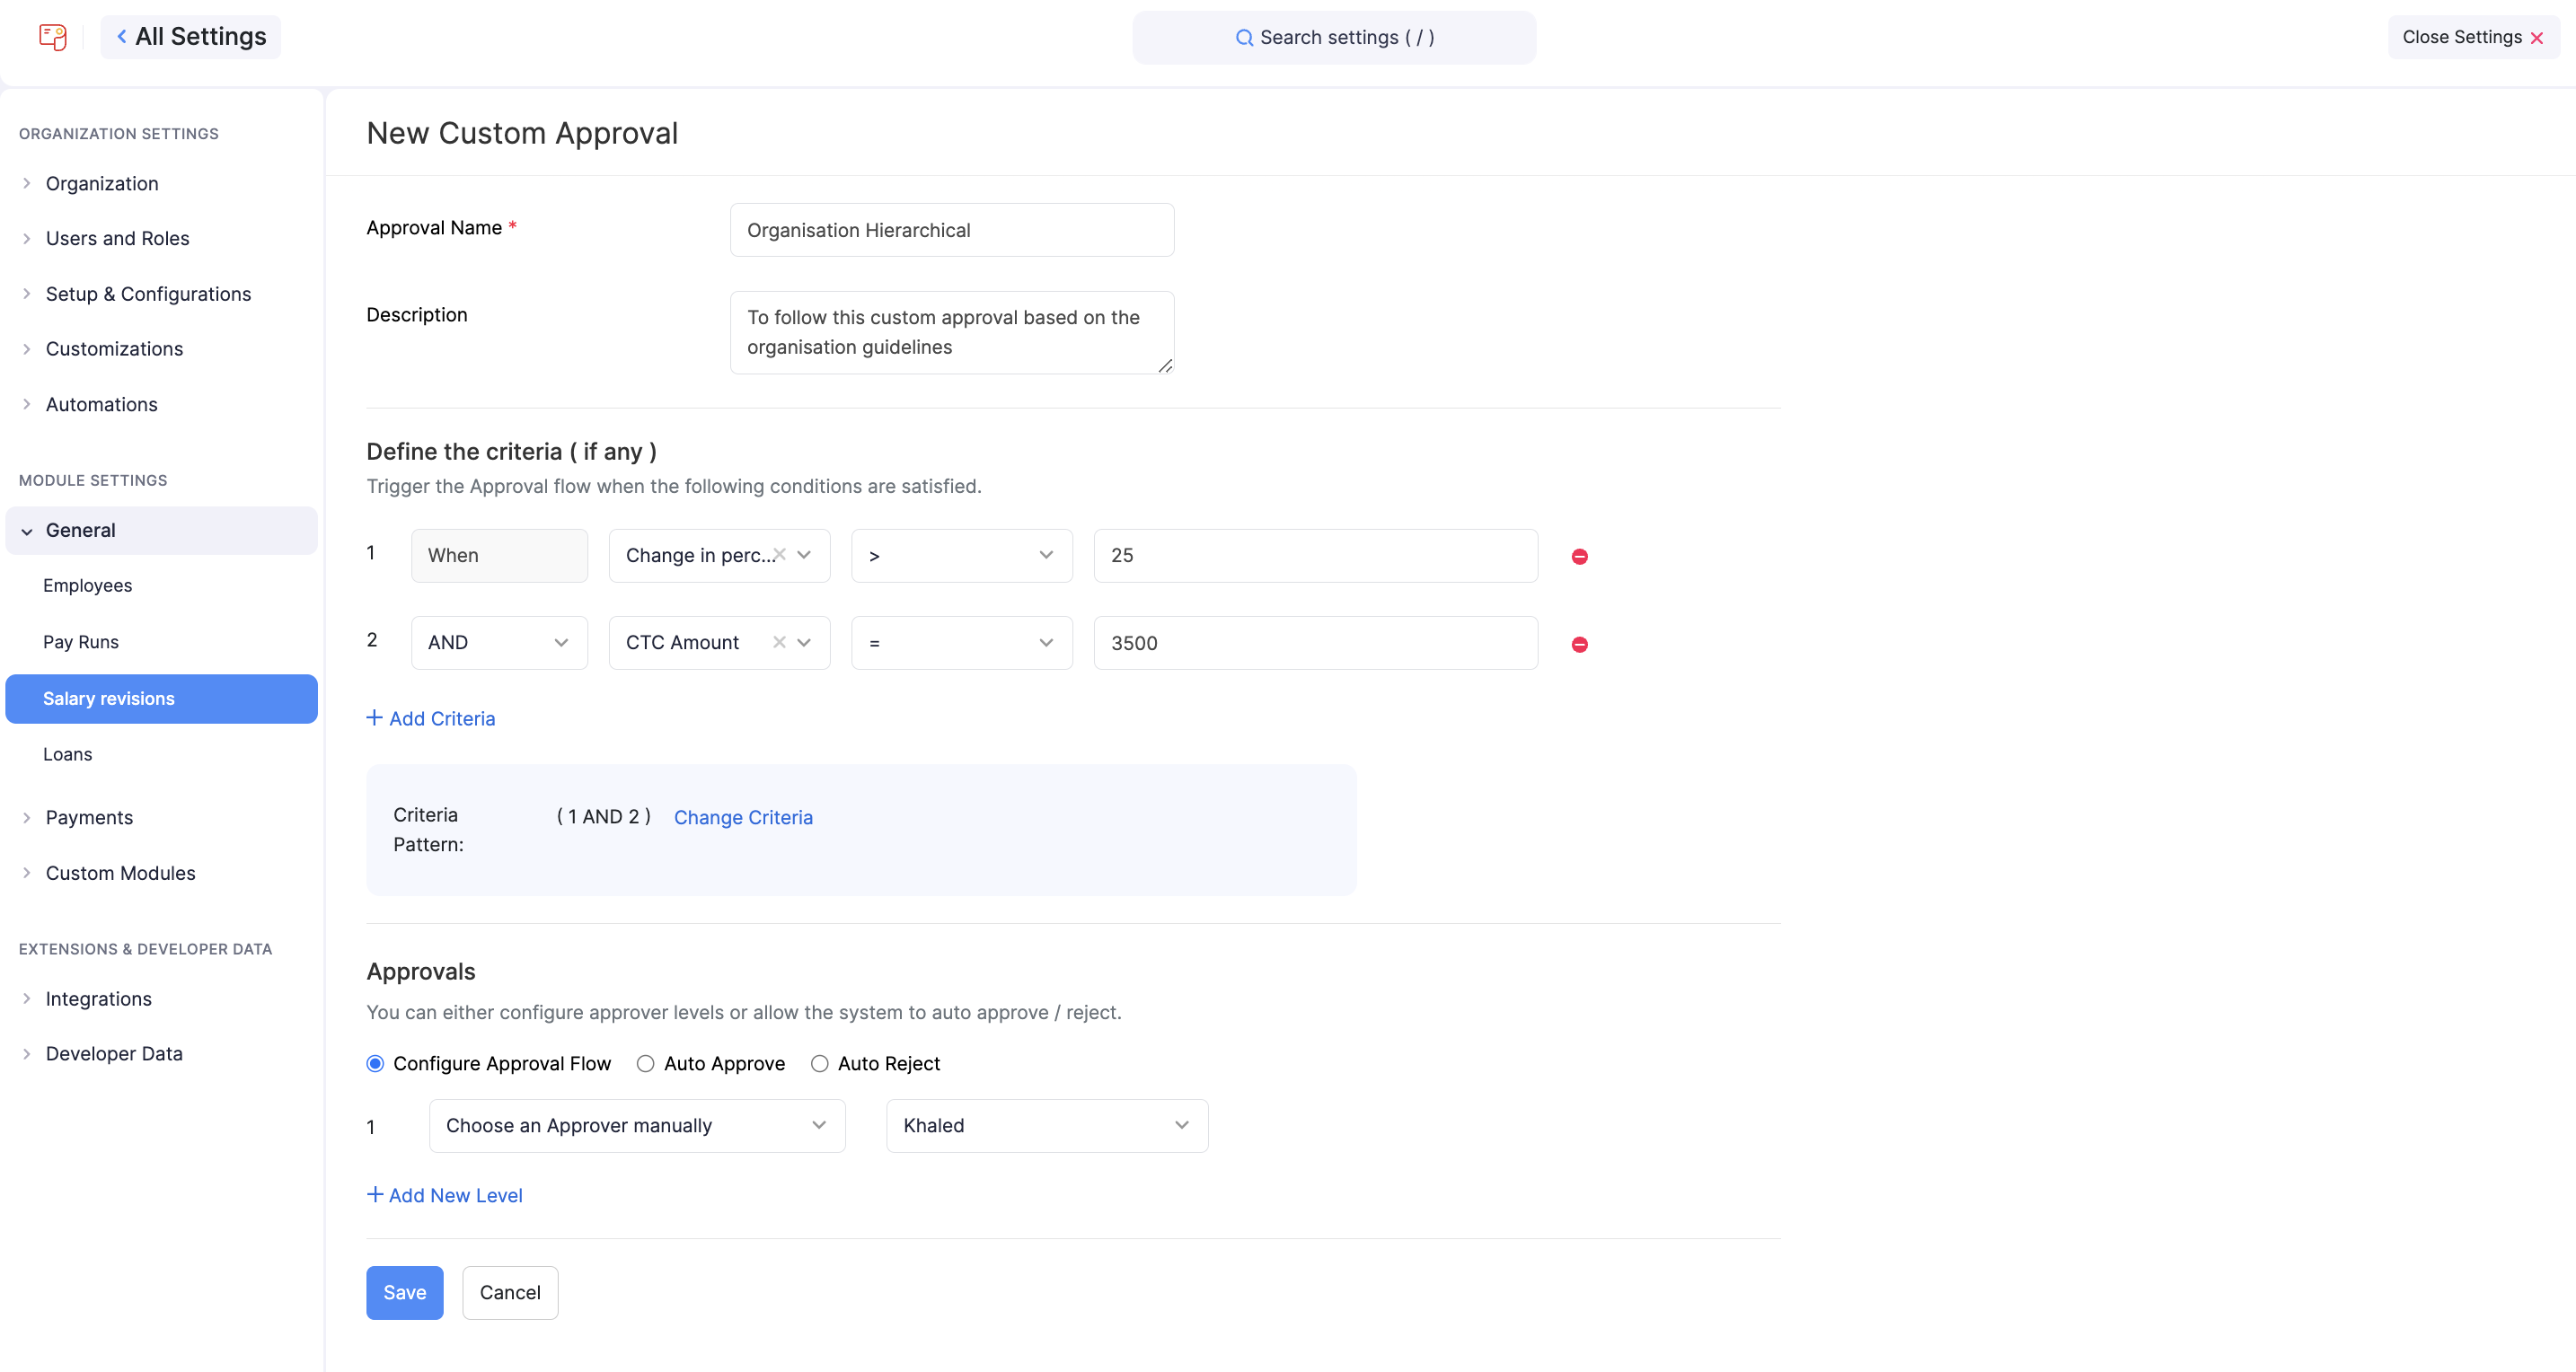Click the red X on Close Settings
Screen dimensions: 2576x1372
click(x=2537, y=38)
